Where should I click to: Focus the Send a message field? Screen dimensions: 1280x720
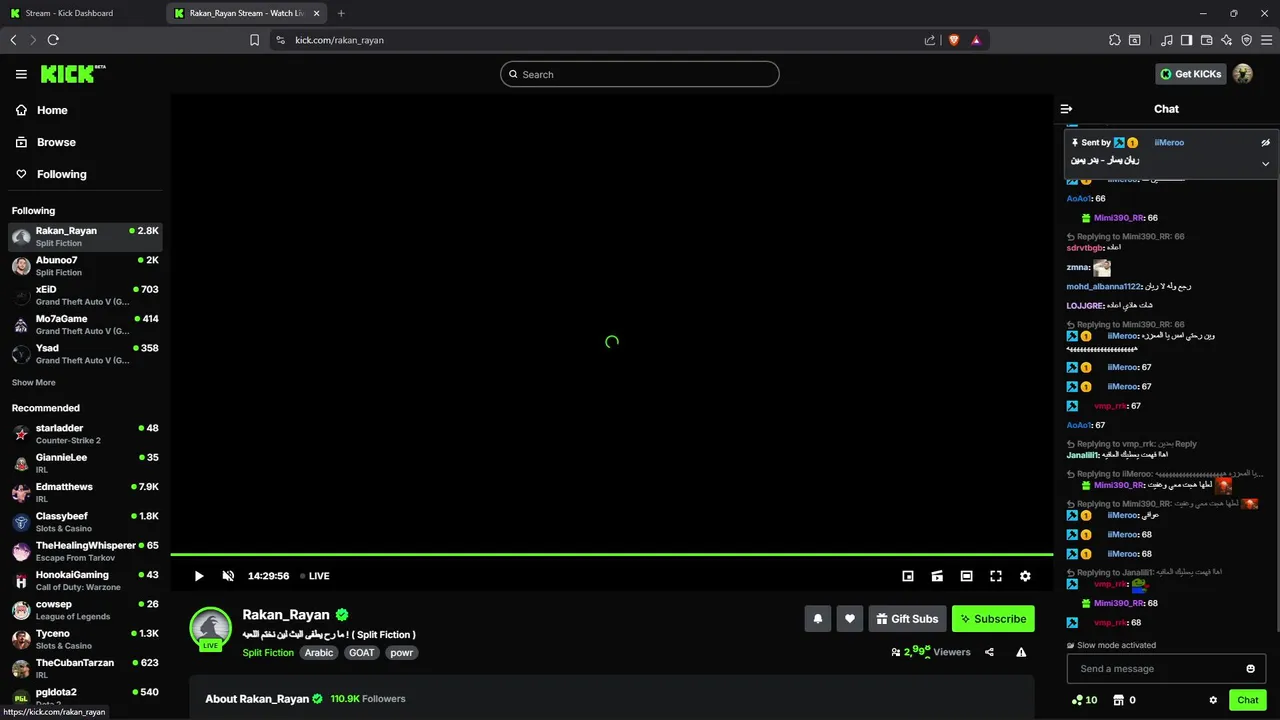pos(1166,669)
